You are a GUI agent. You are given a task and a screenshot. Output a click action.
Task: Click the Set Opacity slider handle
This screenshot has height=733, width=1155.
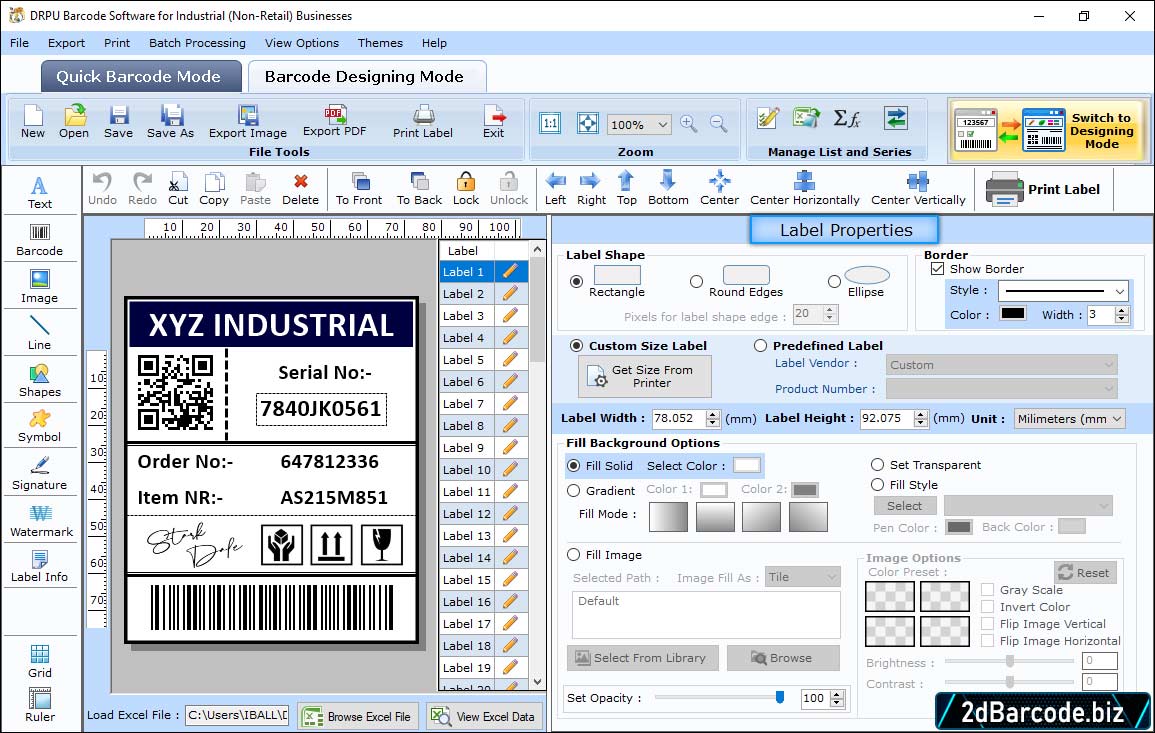(780, 697)
